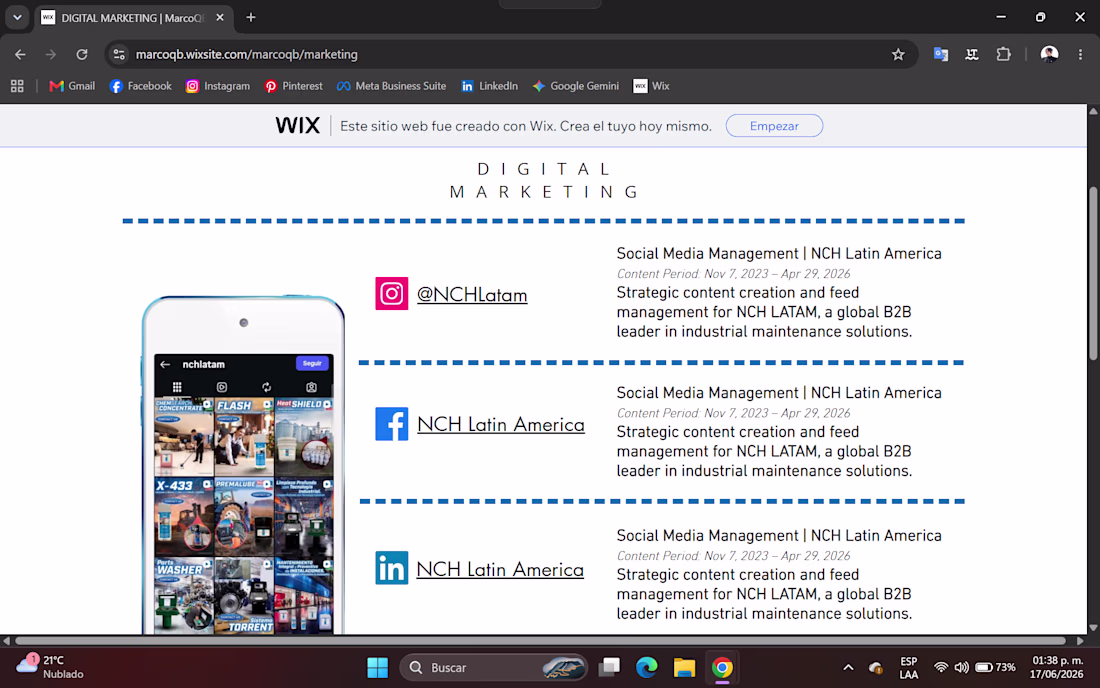Click the Empezar button in Wix banner

[774, 126]
